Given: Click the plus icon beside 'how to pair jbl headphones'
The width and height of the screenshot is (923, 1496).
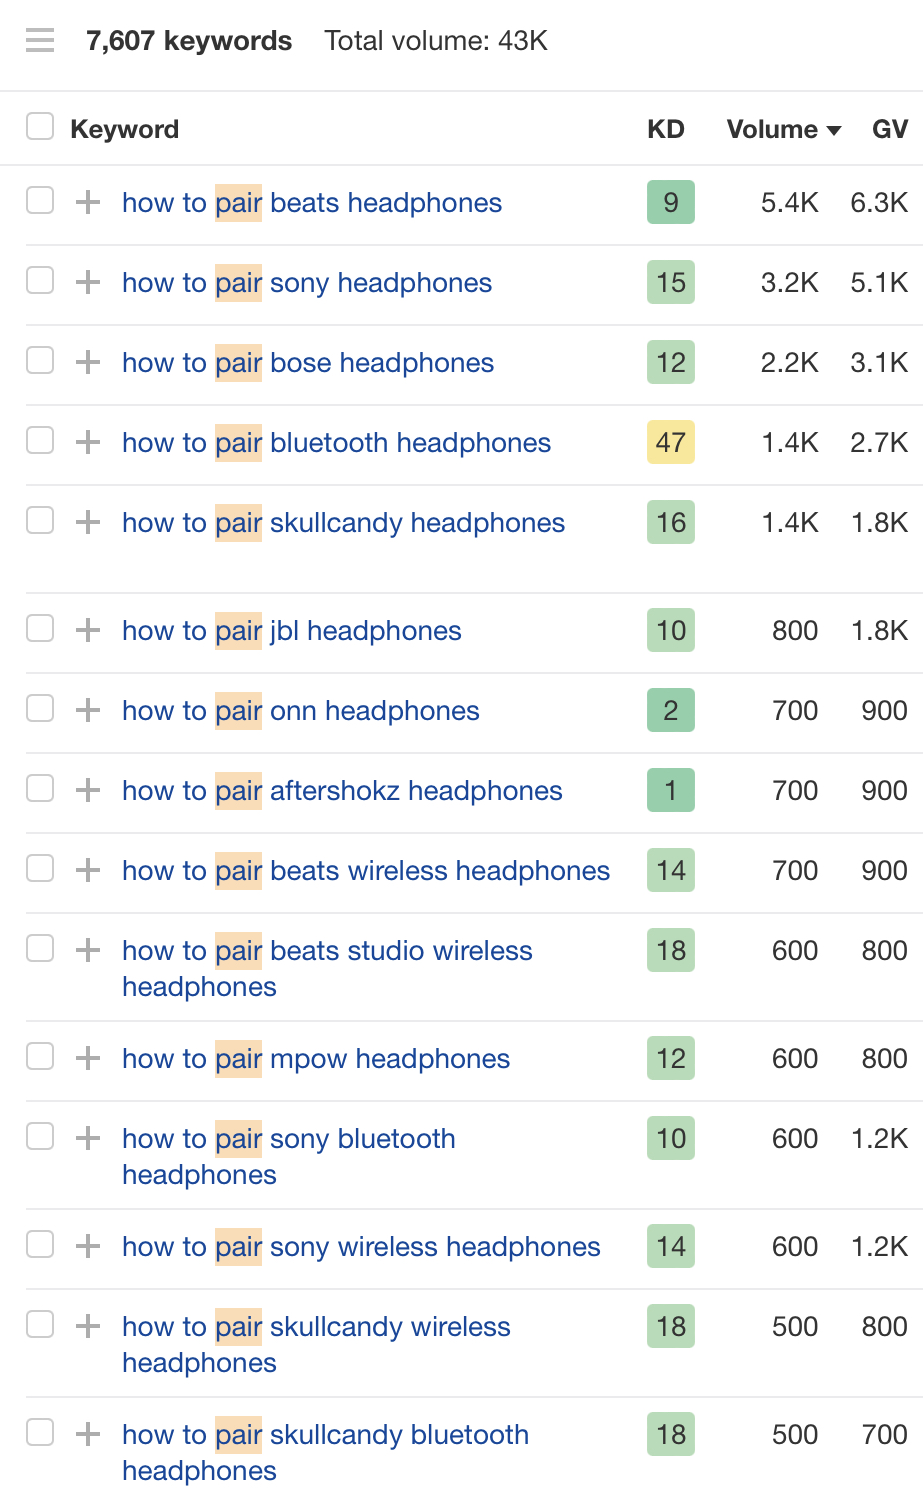Looking at the screenshot, I should point(88,630).
